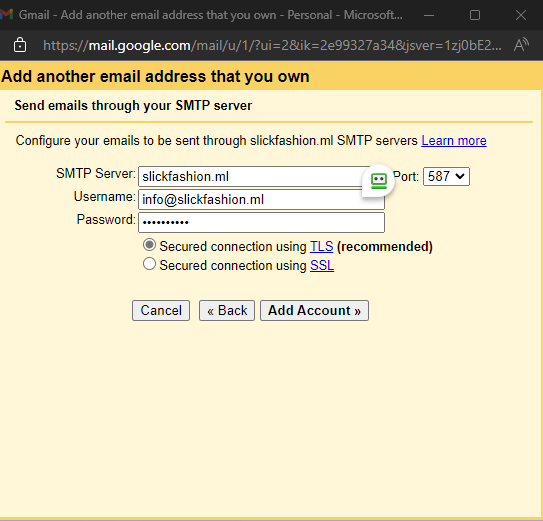Click the '(recommended)' text

384,247
